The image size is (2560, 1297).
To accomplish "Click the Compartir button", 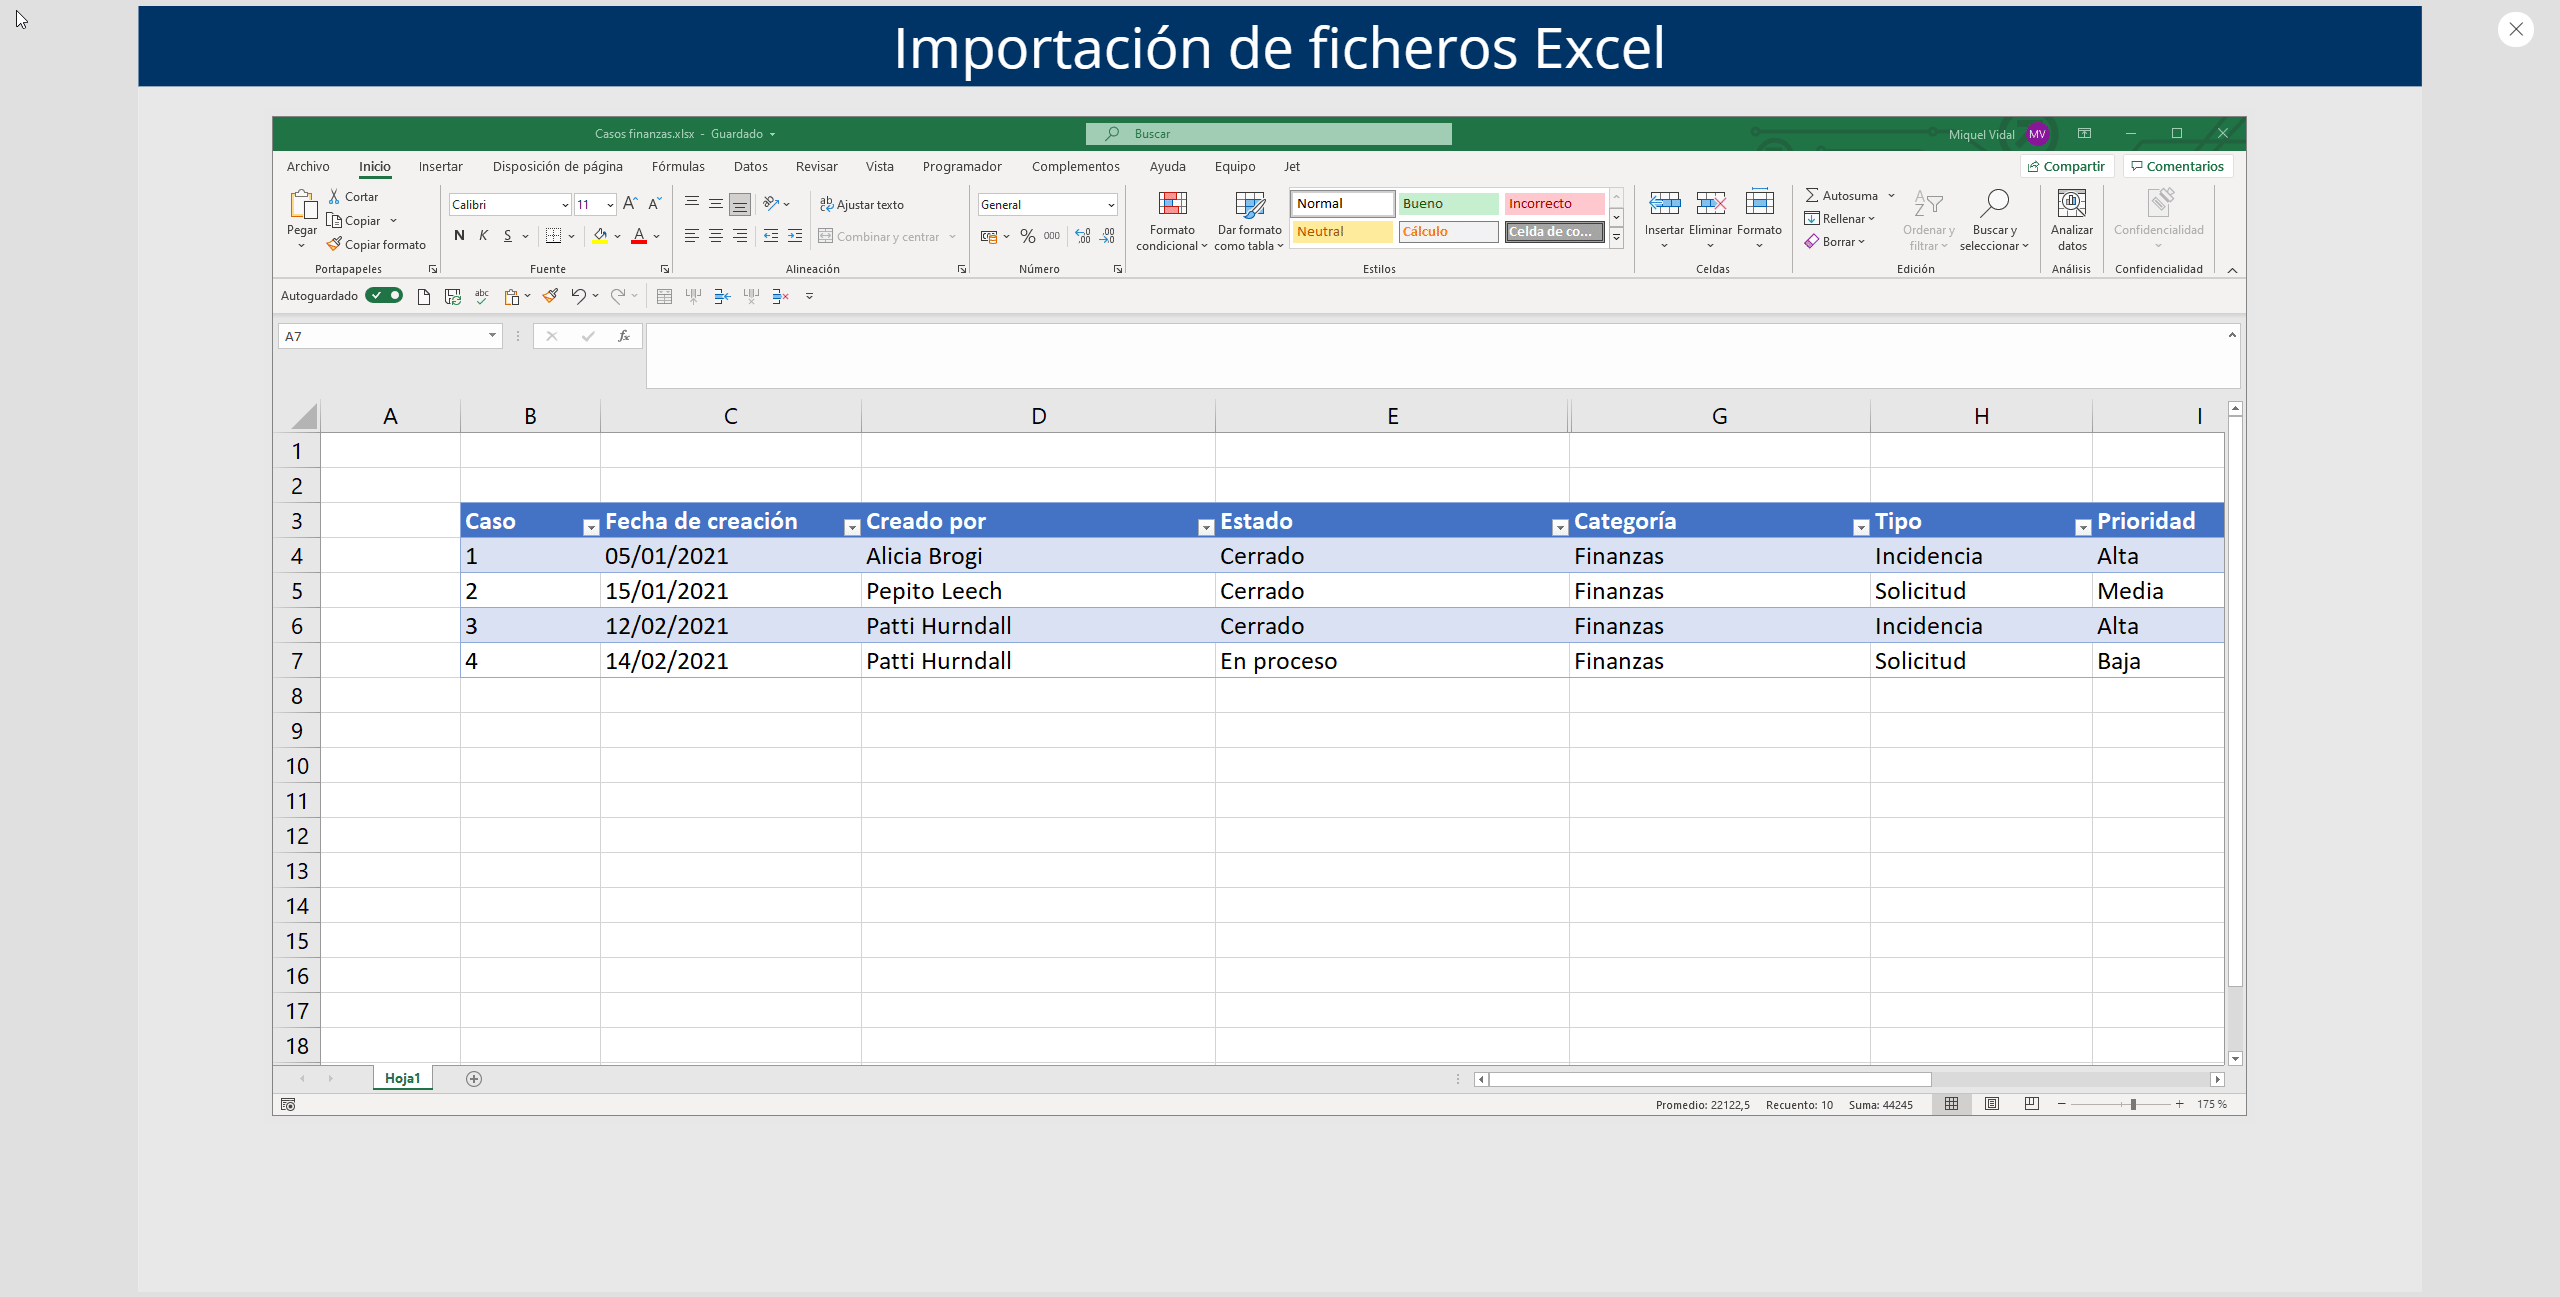I will [x=2066, y=166].
